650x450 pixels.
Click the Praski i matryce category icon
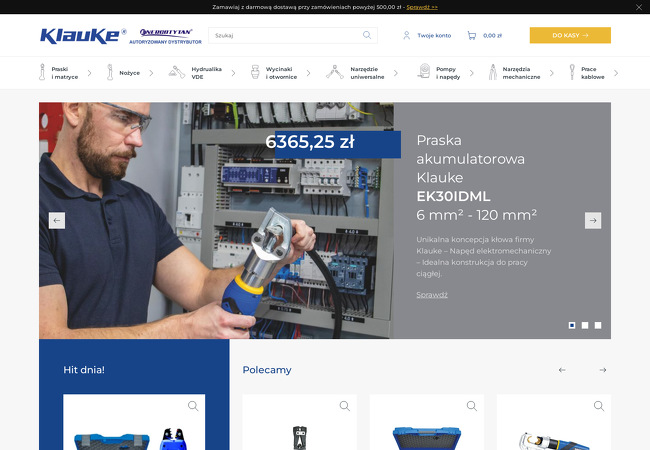(42, 72)
